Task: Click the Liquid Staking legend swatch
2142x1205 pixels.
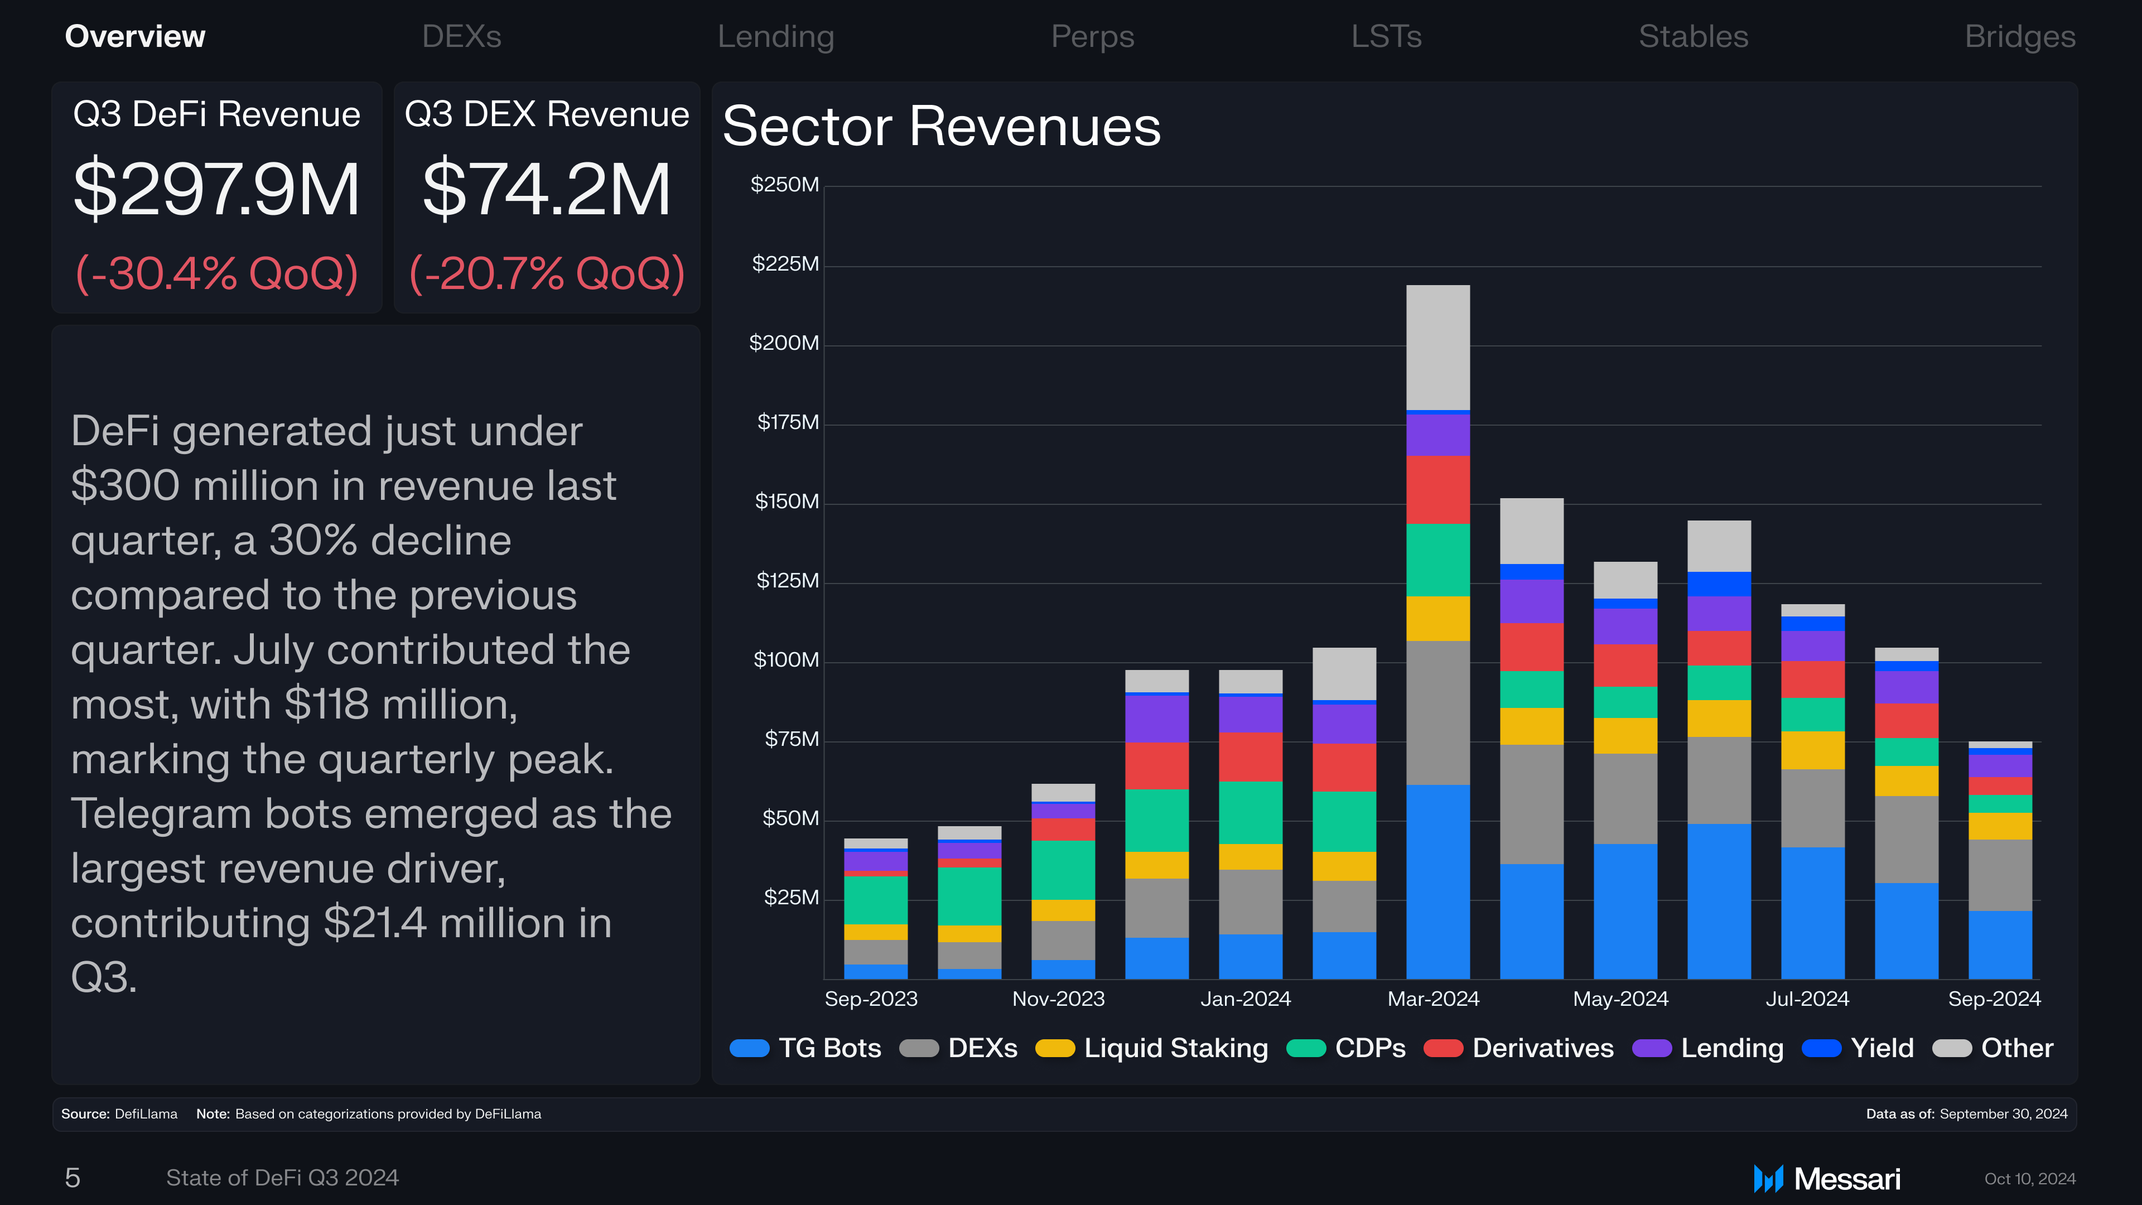Action: 1055,1048
